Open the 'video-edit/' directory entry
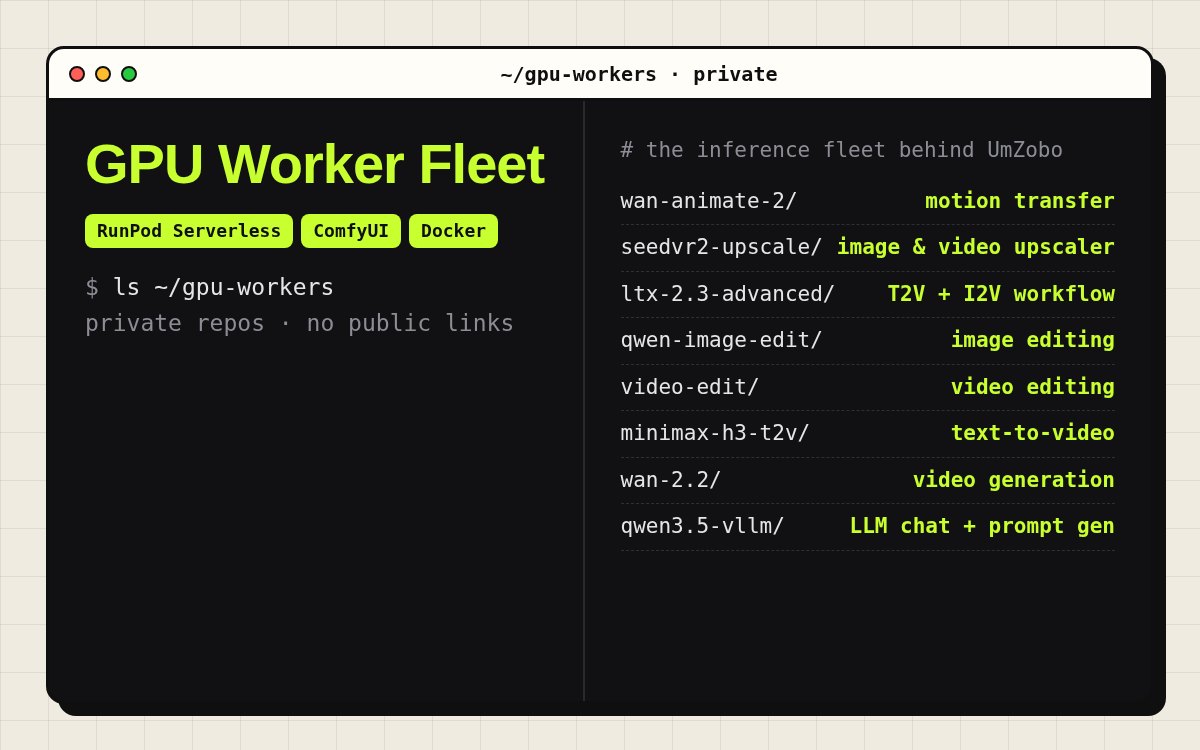Viewport: 1200px width, 750px height. click(x=690, y=387)
